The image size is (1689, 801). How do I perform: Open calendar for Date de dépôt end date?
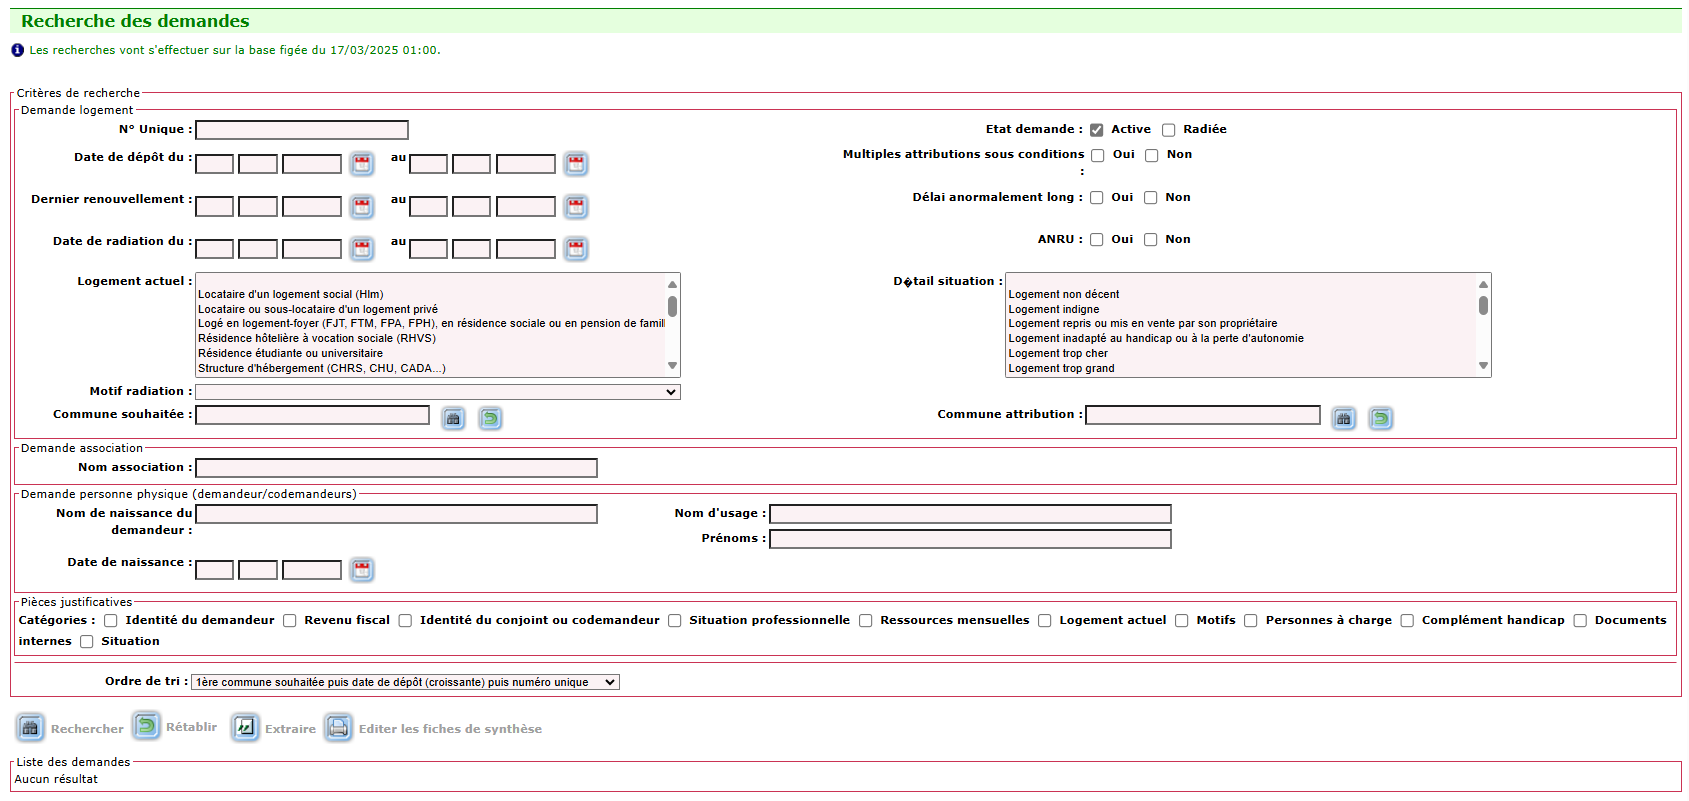pos(576,163)
